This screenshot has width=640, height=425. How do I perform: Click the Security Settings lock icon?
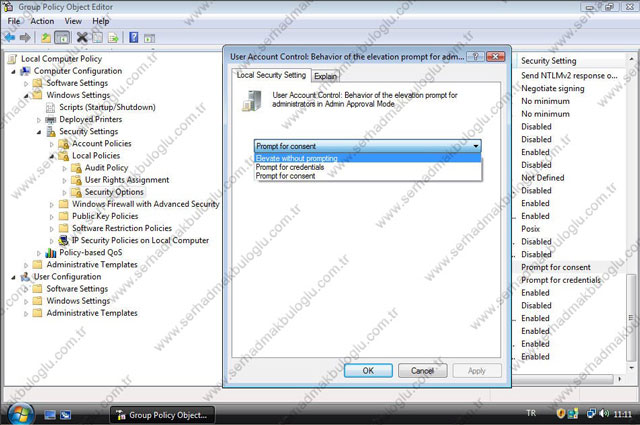(51, 131)
